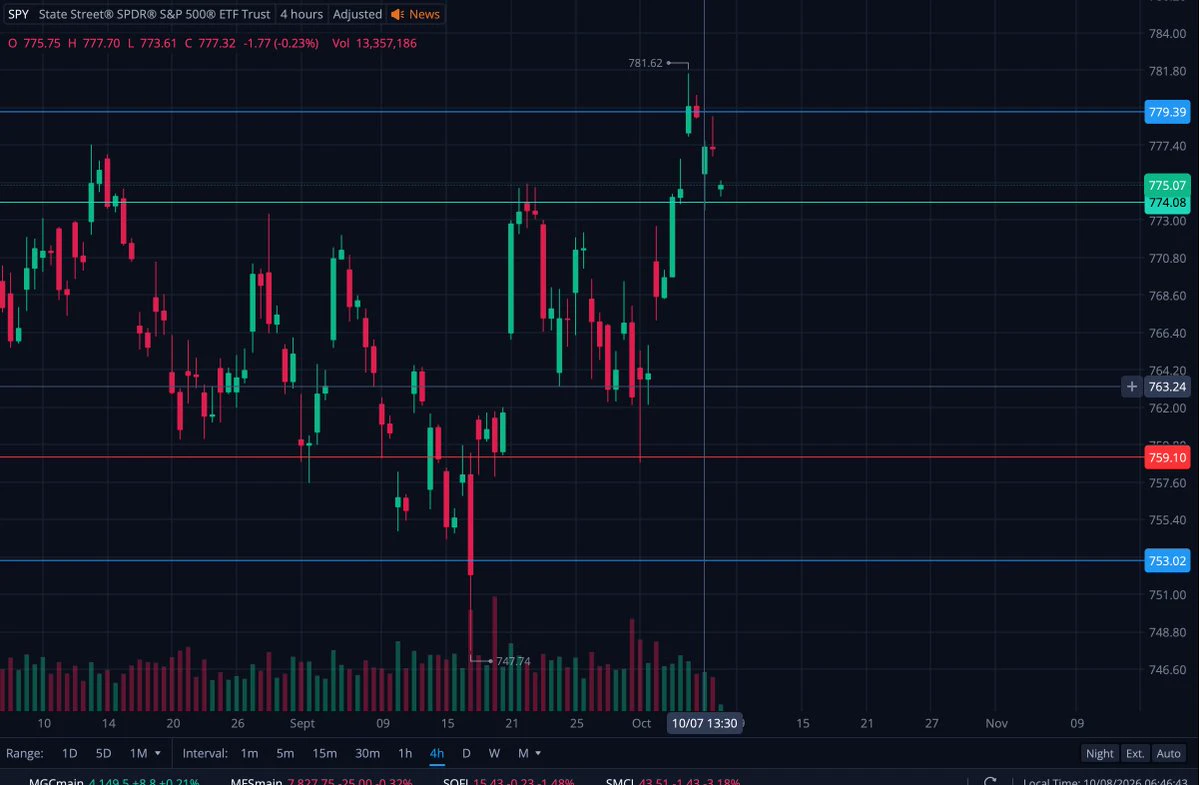Viewport: 1199px width, 785px height.
Task: Click the Sept label on the date axis
Action: (302, 723)
